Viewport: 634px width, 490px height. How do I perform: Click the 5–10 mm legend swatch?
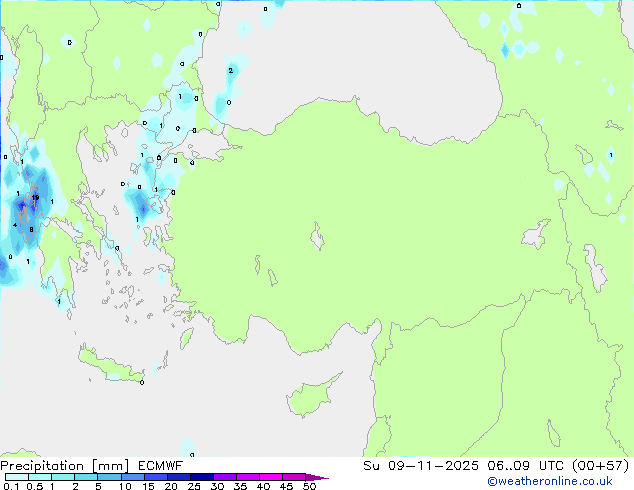point(109,477)
